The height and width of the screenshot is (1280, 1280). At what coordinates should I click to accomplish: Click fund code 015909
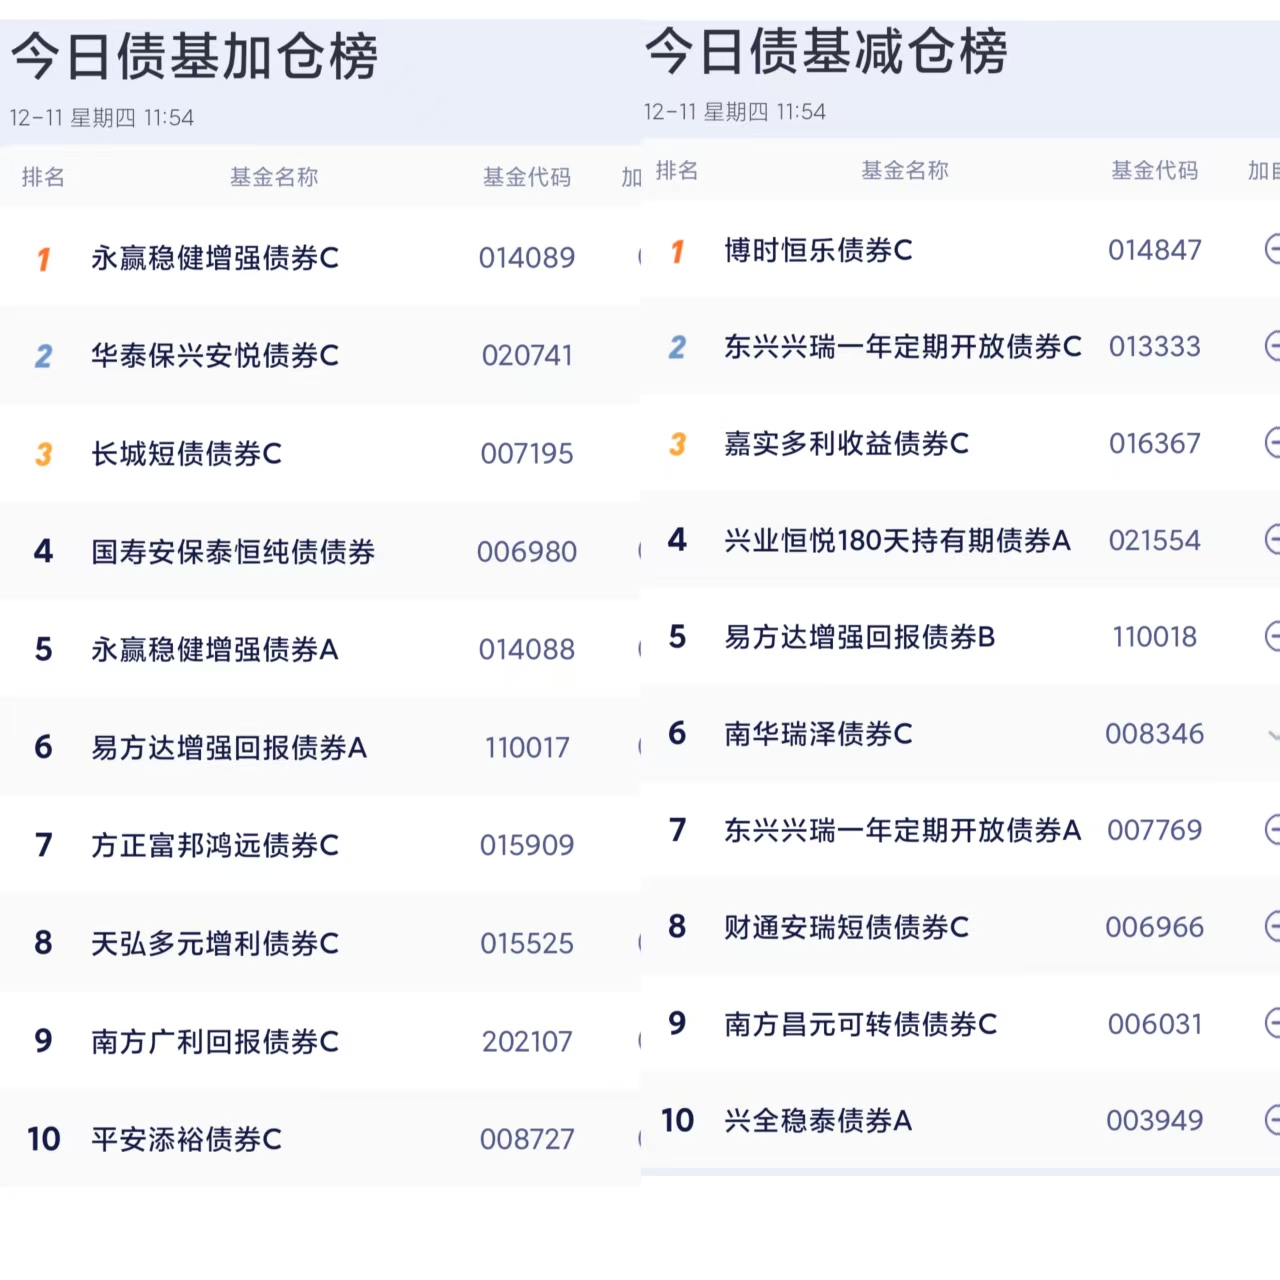527,845
